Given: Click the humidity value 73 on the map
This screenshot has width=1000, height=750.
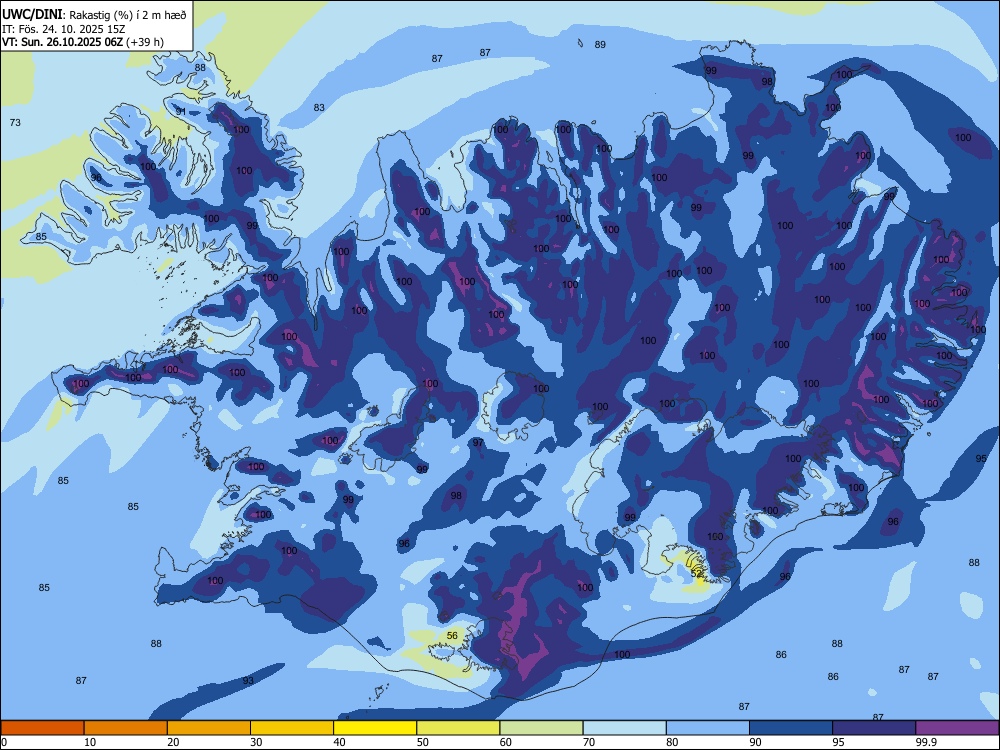Looking at the screenshot, I should (x=15, y=122).
